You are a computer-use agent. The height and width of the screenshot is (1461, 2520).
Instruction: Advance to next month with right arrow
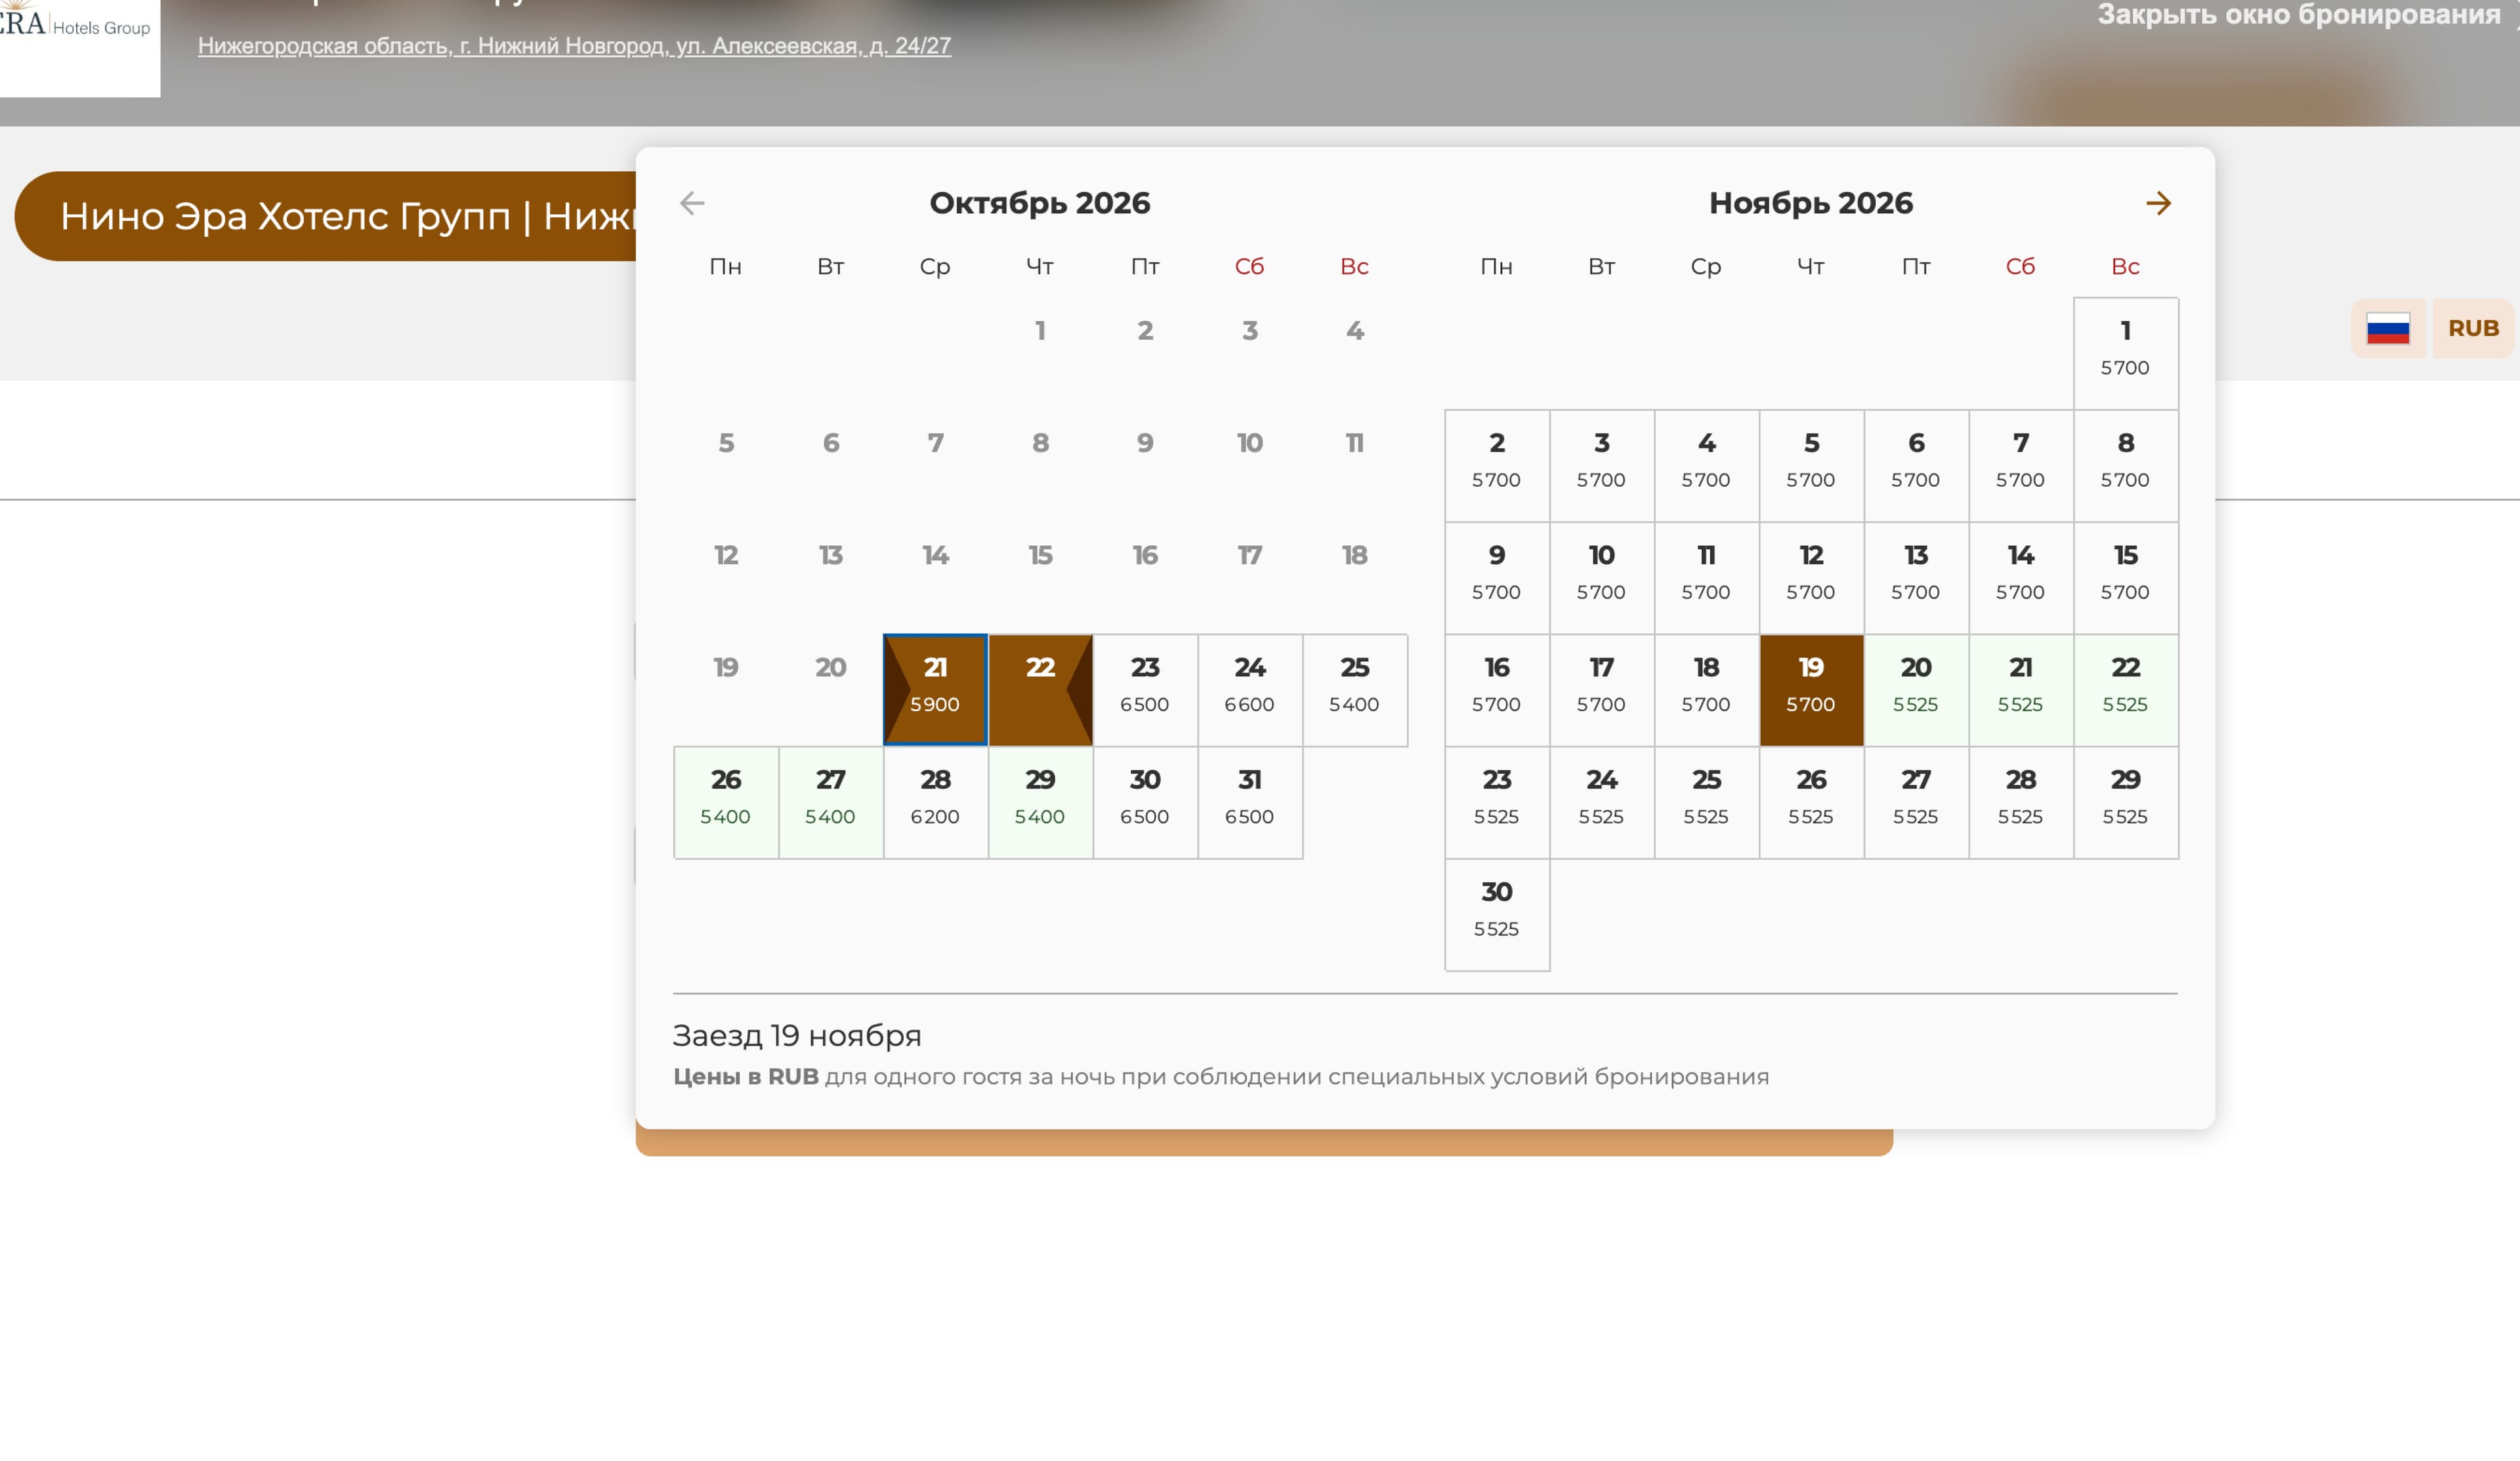pyautogui.click(x=2158, y=204)
